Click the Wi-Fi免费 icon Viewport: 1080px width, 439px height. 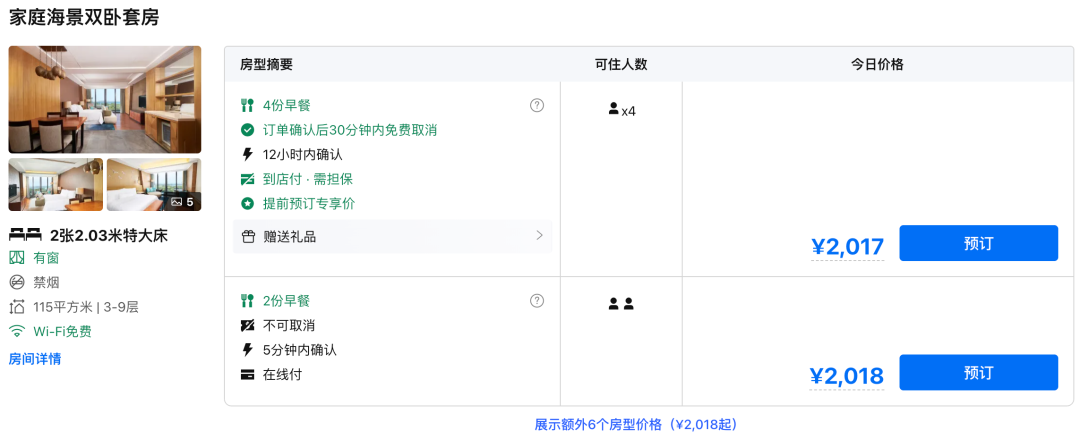click(17, 332)
